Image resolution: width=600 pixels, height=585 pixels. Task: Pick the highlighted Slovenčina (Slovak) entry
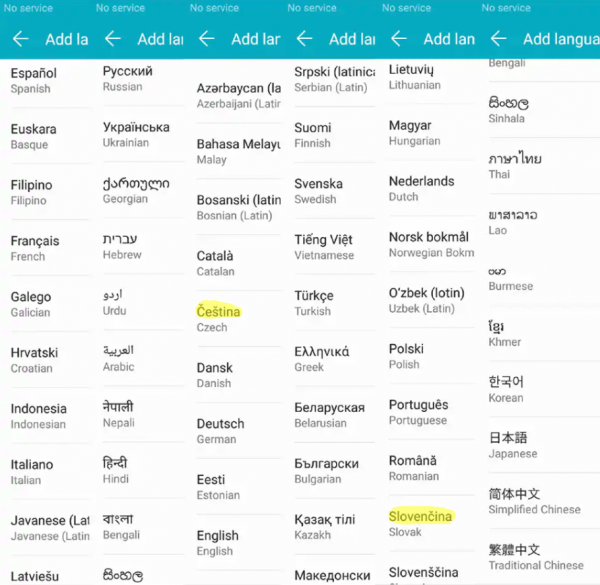coord(420,524)
